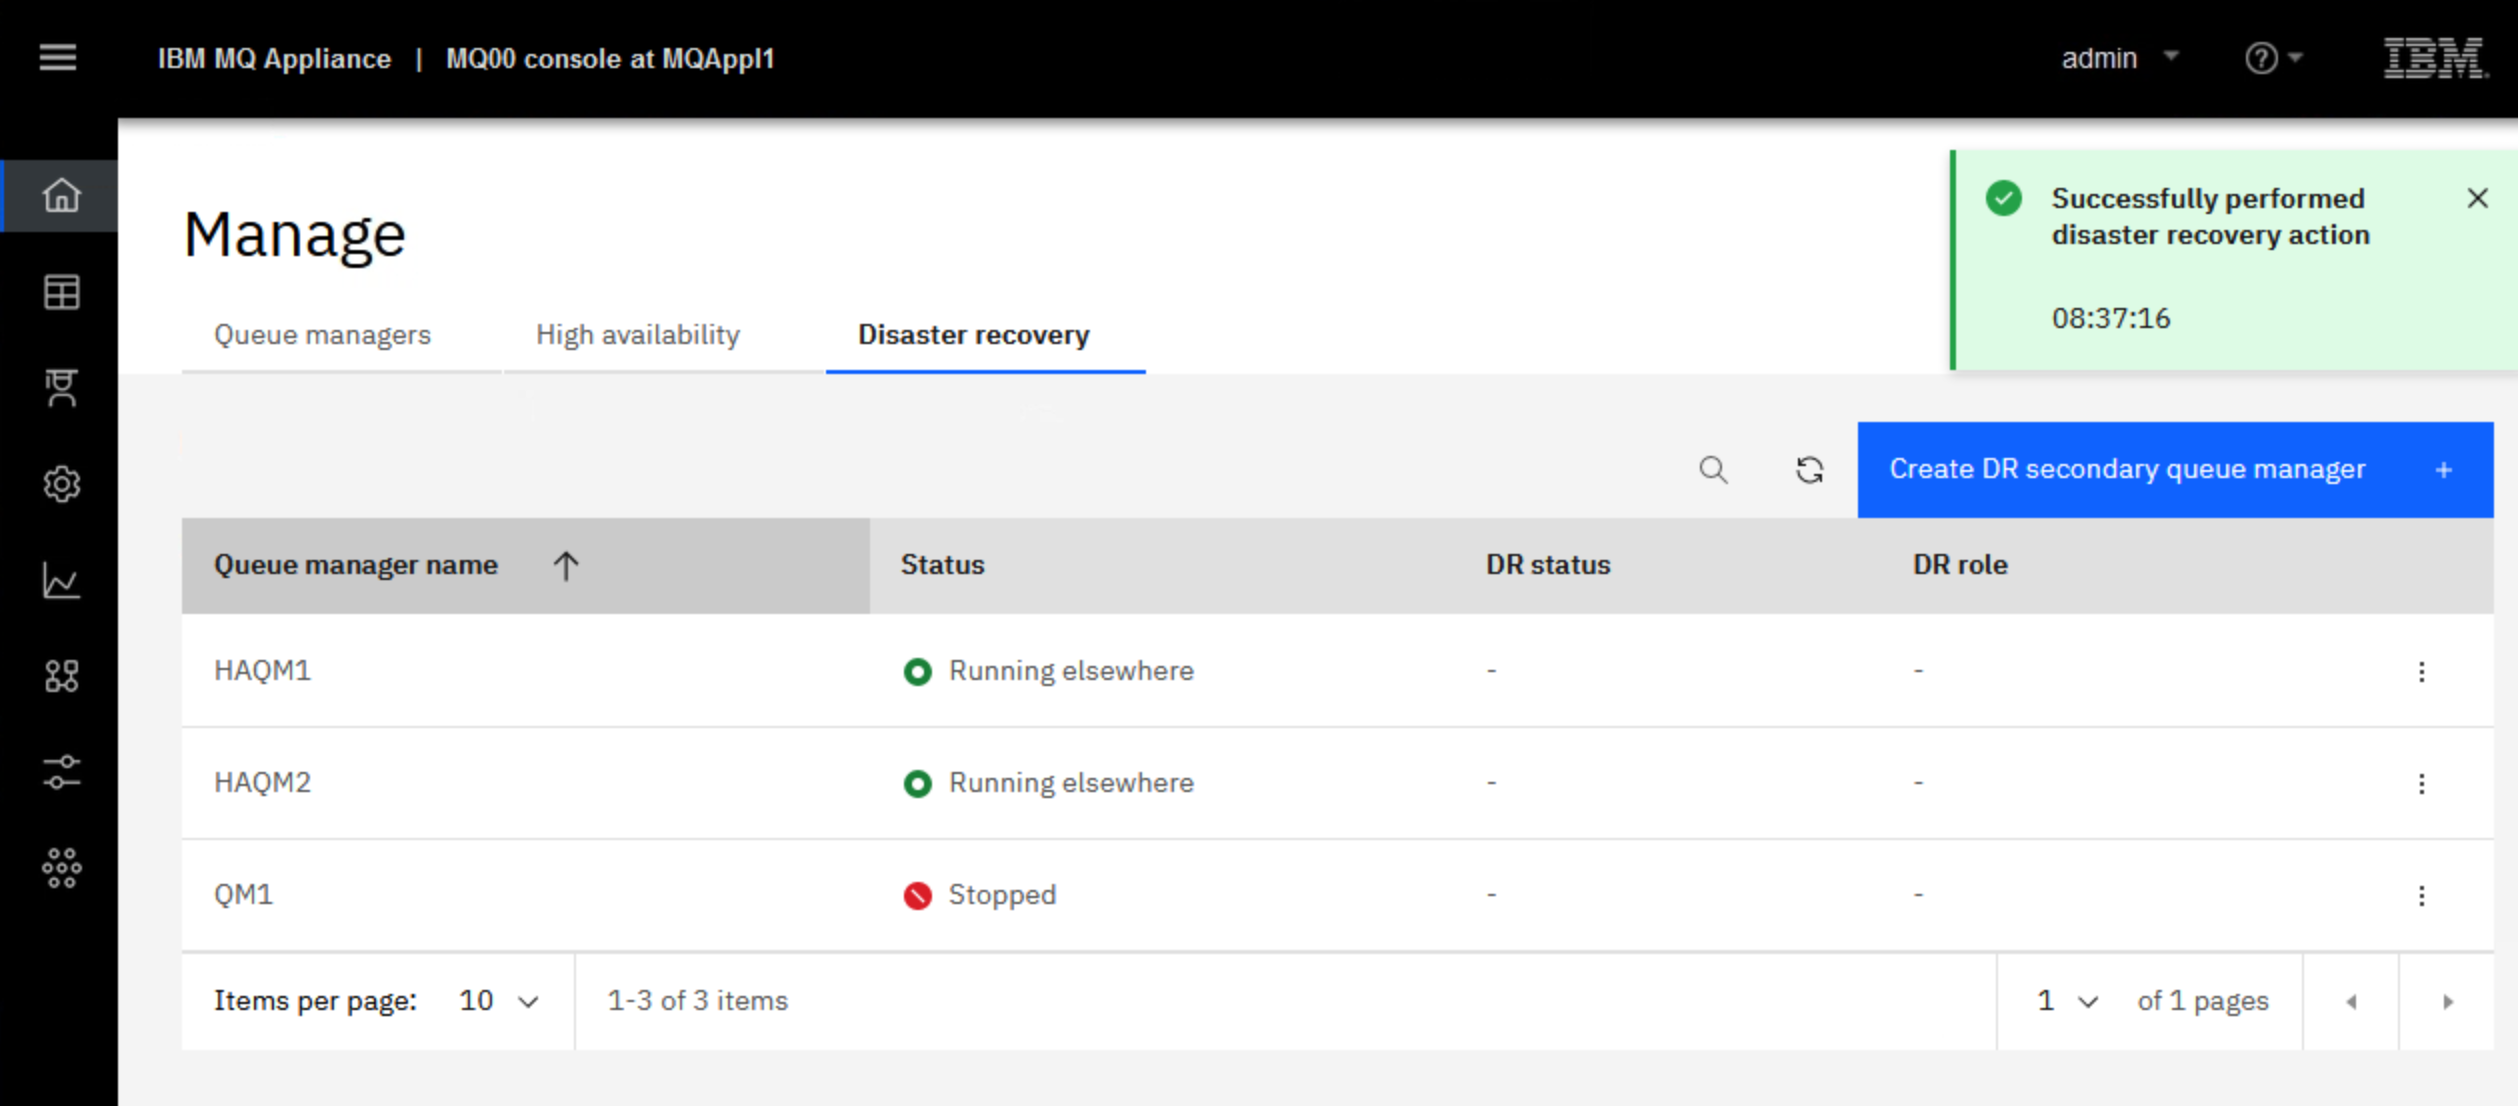Open the Items per page dropdown
2518x1106 pixels.
click(499, 1001)
